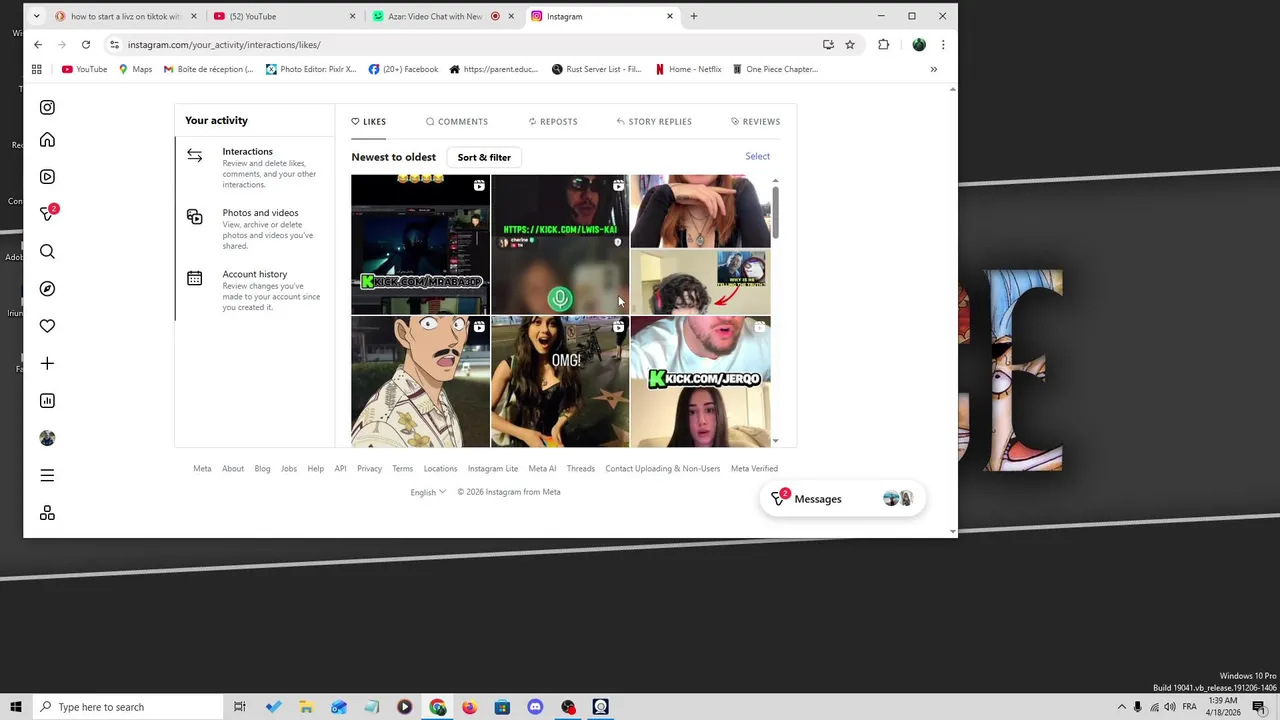Open Task View on taskbar
Image resolution: width=1280 pixels, height=720 pixels.
tap(240, 707)
